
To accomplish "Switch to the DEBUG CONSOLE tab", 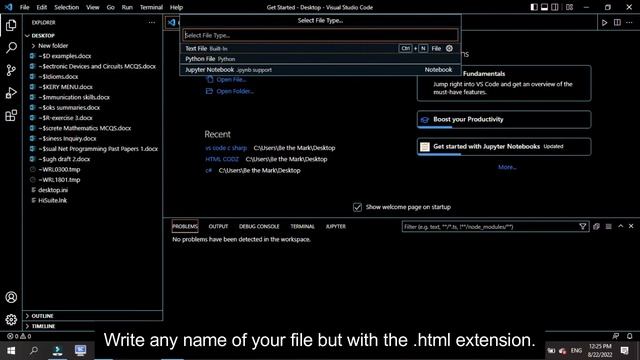I will (259, 227).
